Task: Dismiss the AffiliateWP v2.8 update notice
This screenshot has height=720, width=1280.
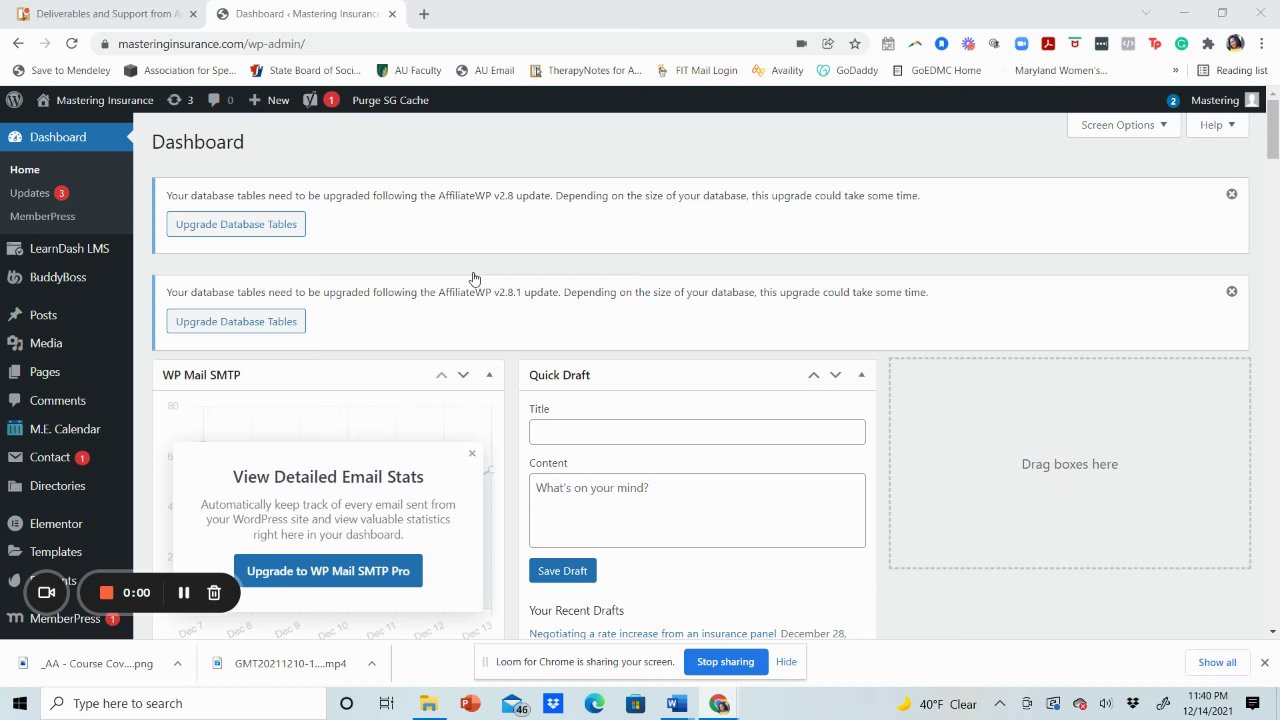Action: click(x=1231, y=194)
